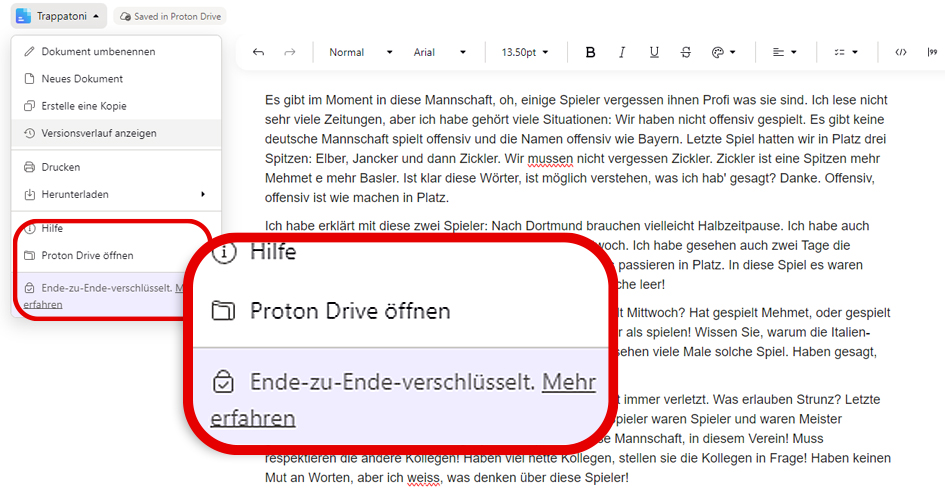Choose Erstelle eine Kopie
Viewport: 945px width, 496px height.
(x=116, y=106)
